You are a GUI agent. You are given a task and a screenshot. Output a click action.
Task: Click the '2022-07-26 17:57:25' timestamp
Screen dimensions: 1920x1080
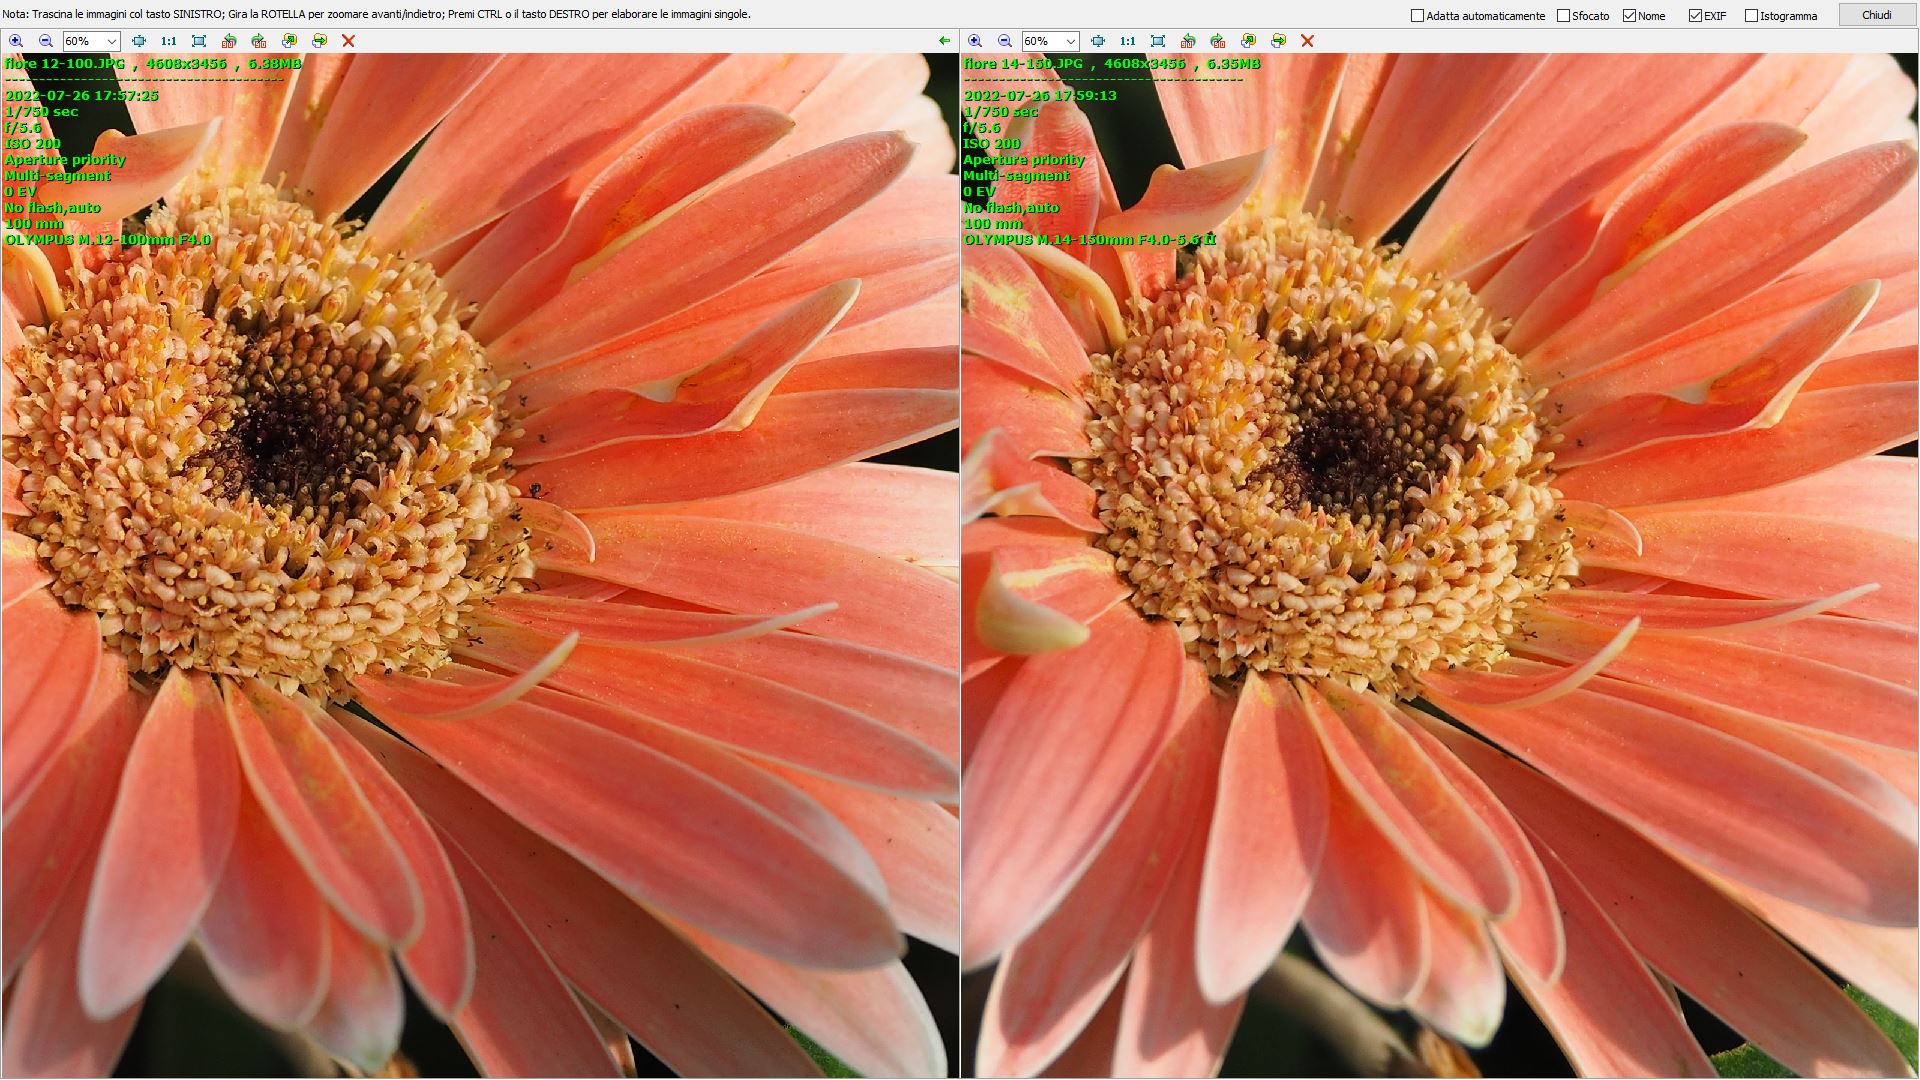tap(82, 96)
